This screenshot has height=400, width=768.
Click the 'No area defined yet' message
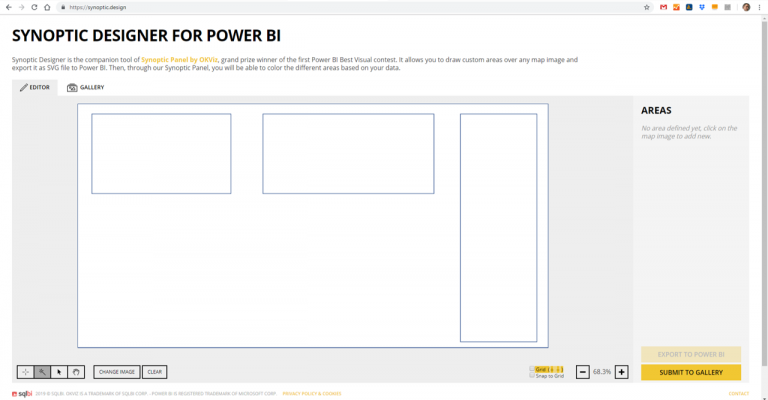689,132
